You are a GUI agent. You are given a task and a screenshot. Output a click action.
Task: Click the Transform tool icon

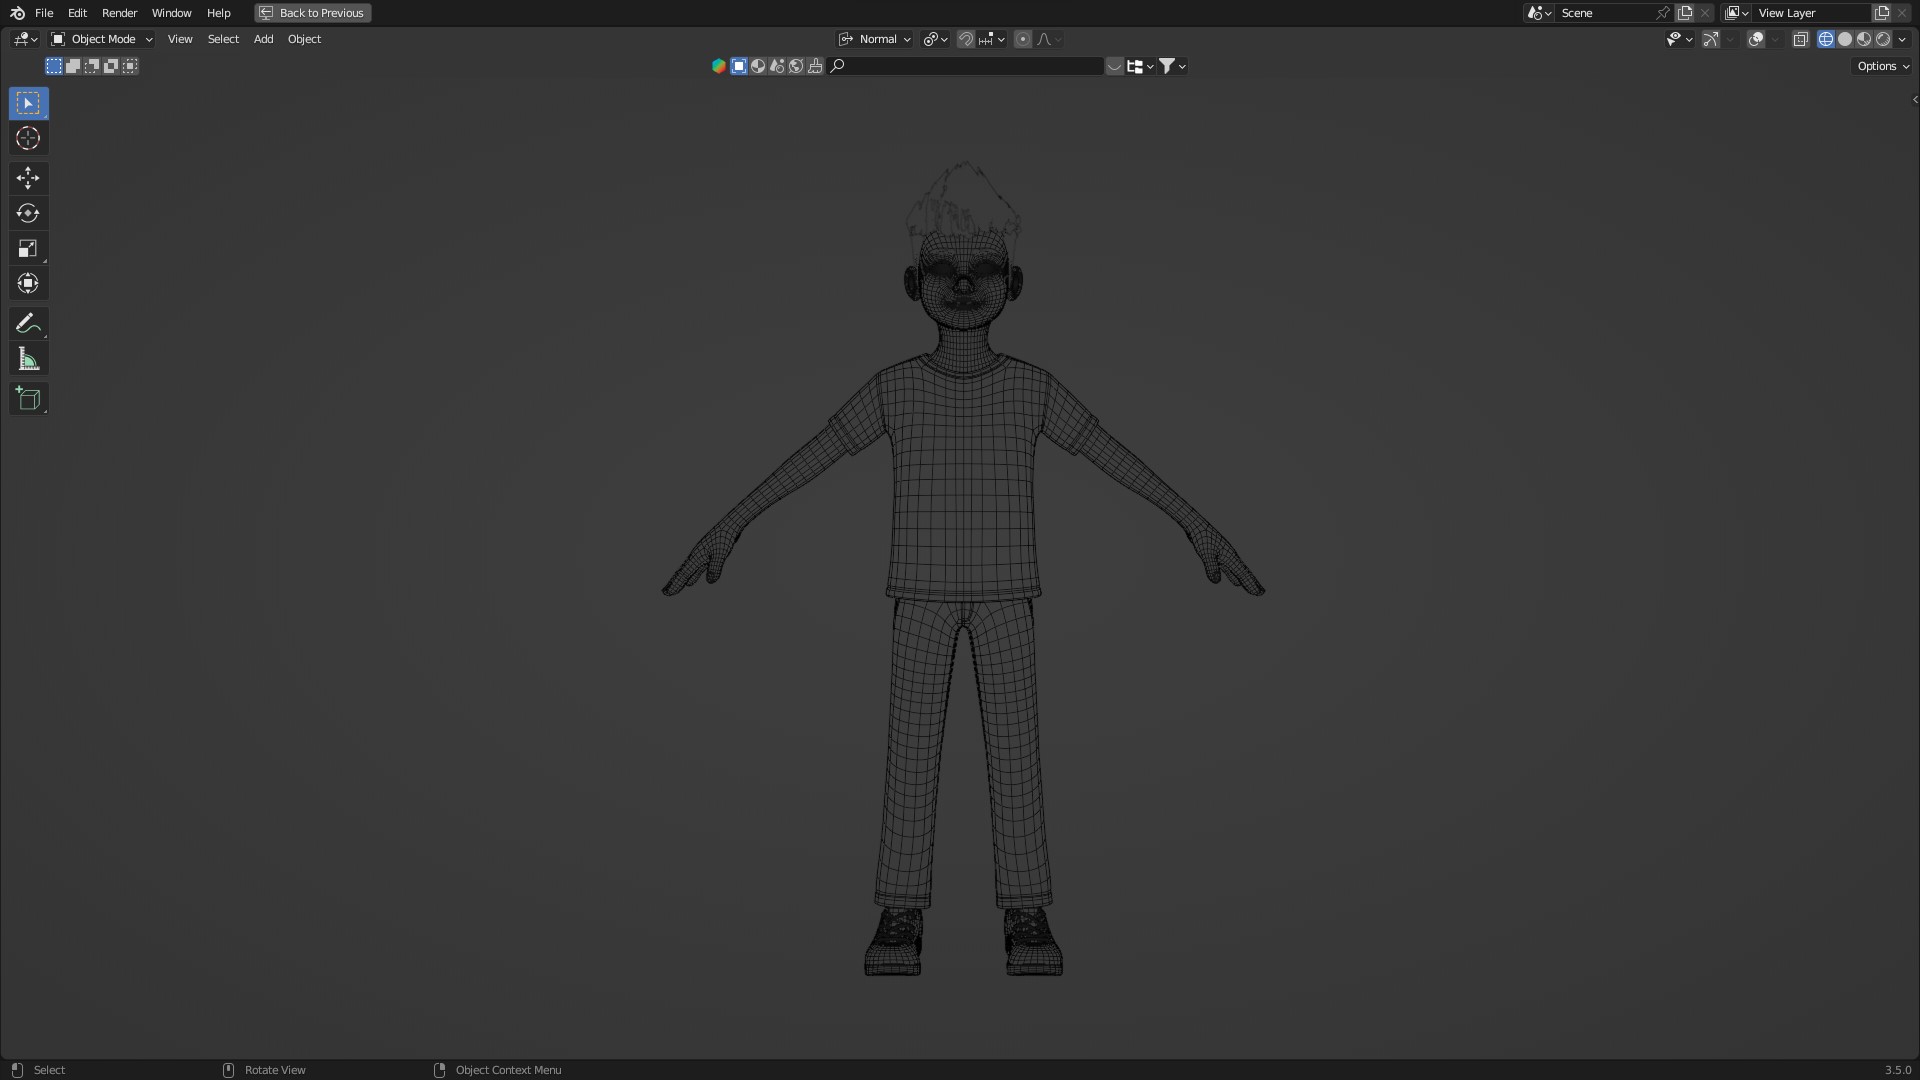point(28,284)
